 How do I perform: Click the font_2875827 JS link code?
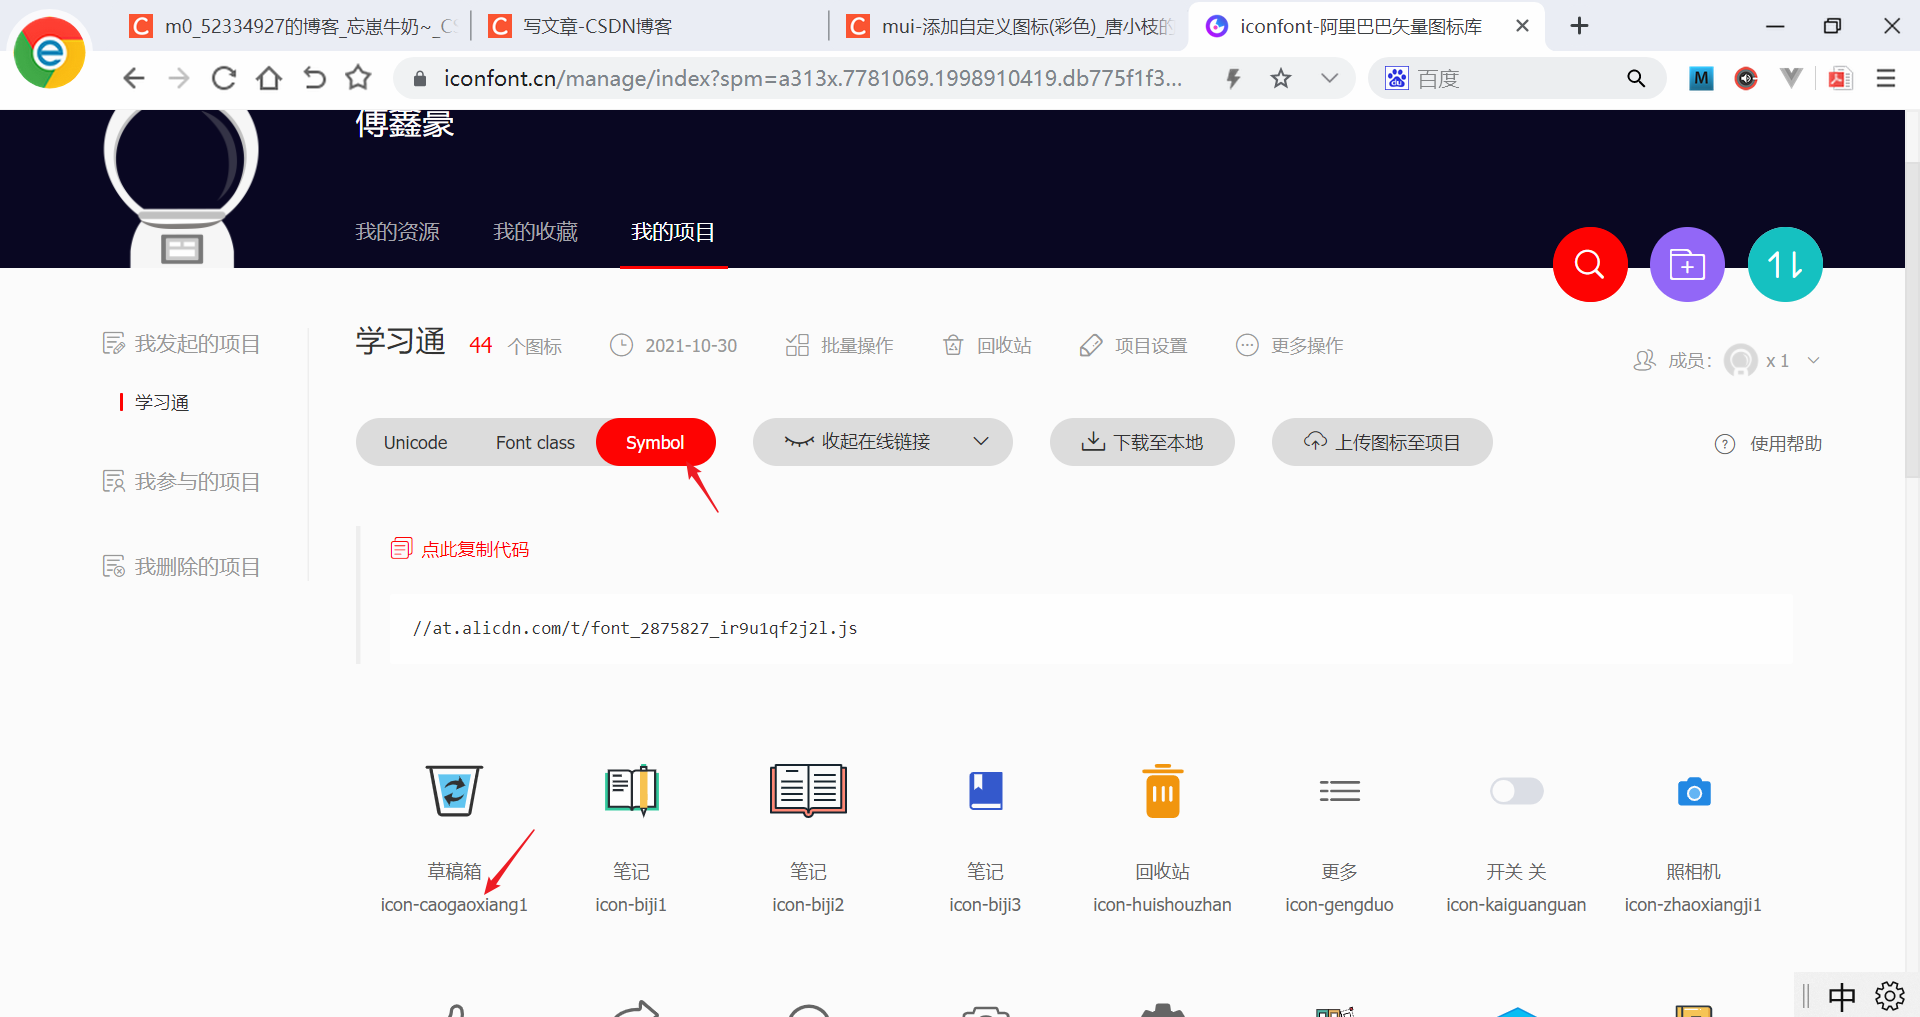[635, 628]
